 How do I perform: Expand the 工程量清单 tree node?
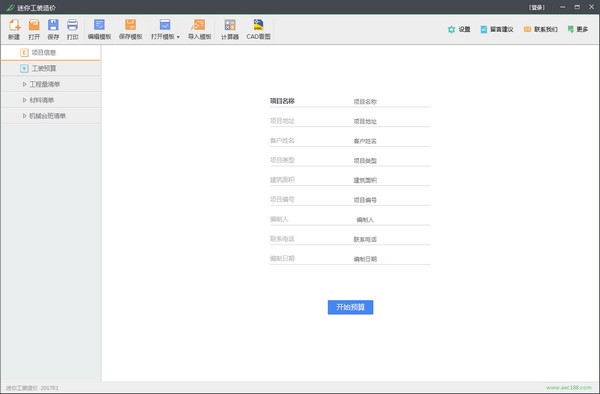click(24, 84)
